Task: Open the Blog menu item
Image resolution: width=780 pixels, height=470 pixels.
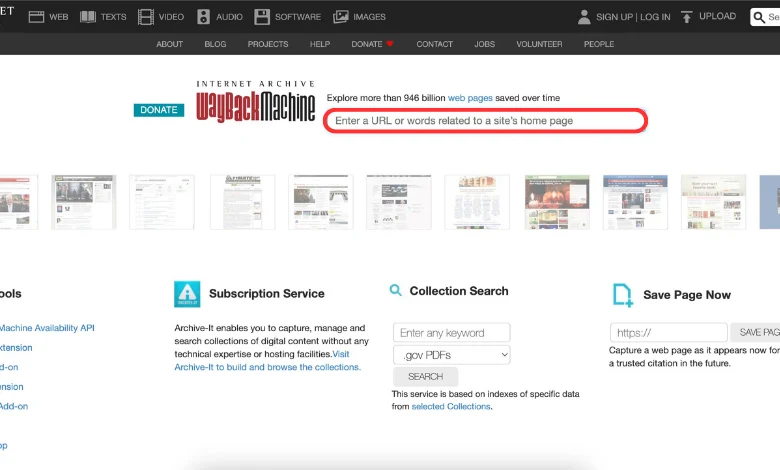Action: coord(215,44)
